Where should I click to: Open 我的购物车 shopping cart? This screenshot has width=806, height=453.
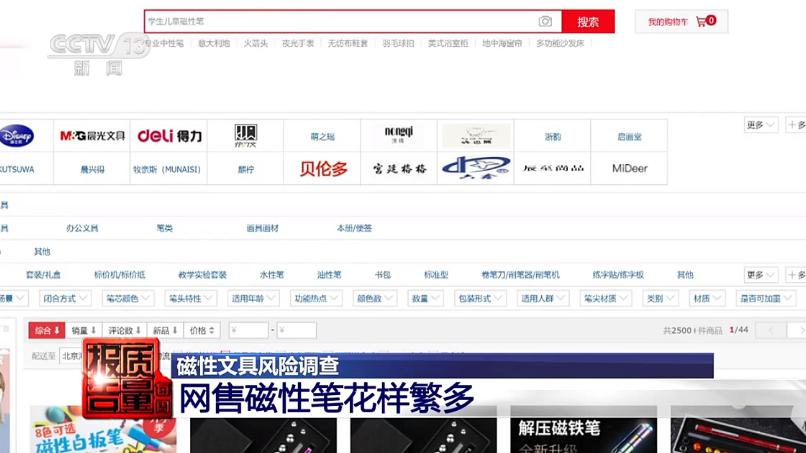[682, 22]
